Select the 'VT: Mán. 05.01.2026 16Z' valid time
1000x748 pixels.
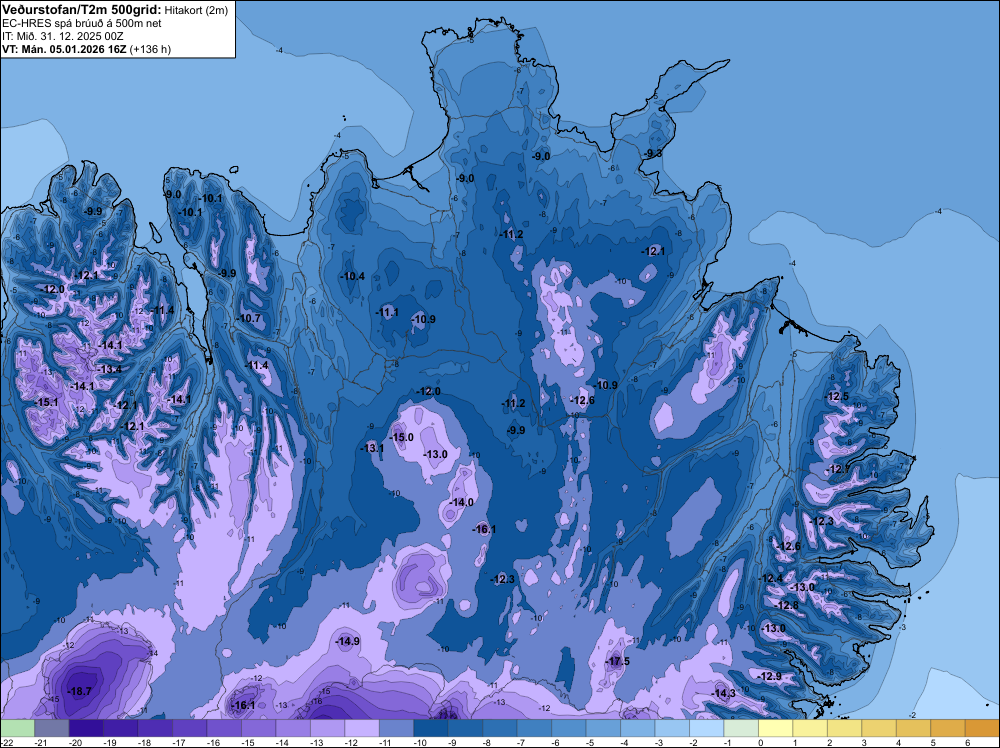[x=64, y=49]
